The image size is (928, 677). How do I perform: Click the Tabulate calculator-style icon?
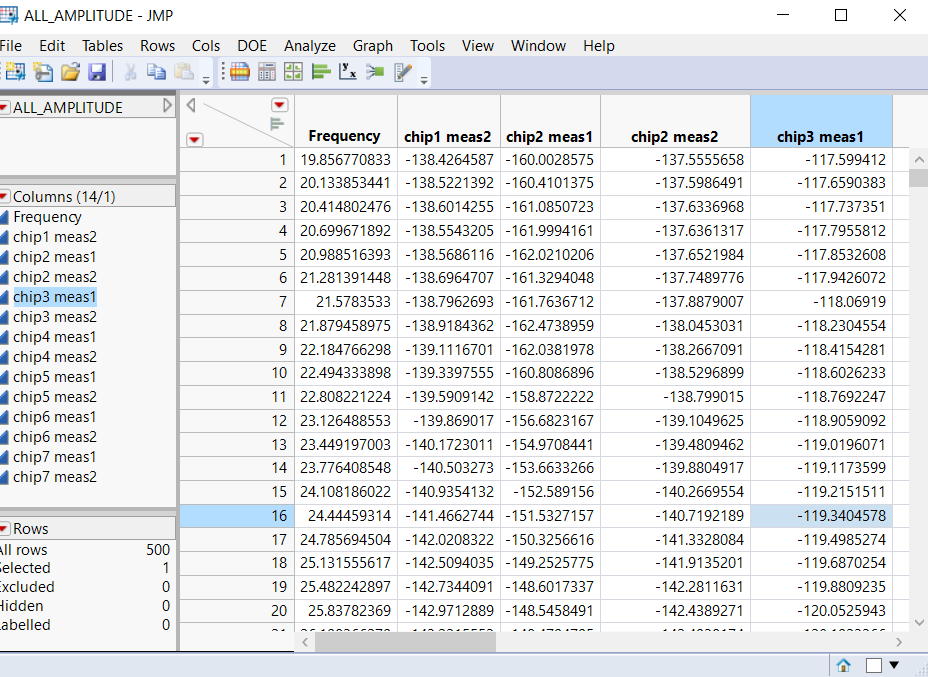267,72
